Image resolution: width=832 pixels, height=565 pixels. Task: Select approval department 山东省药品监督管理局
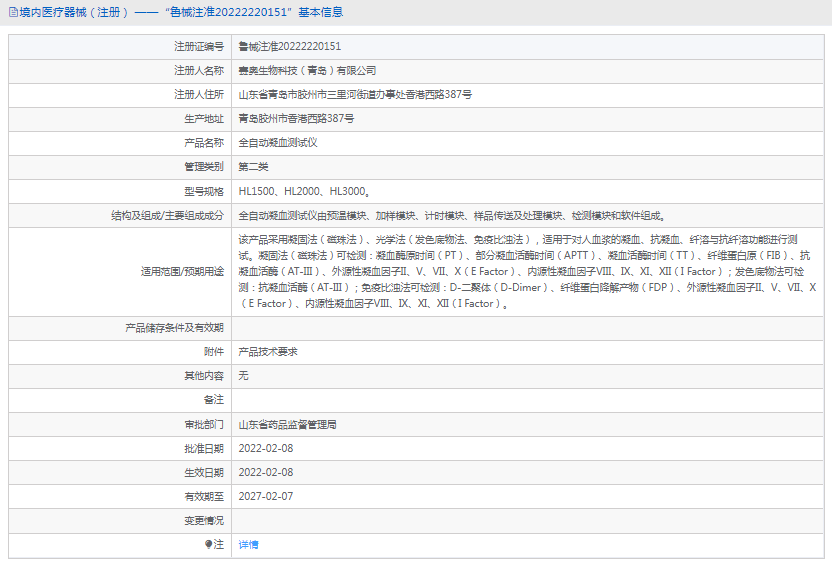[287, 424]
